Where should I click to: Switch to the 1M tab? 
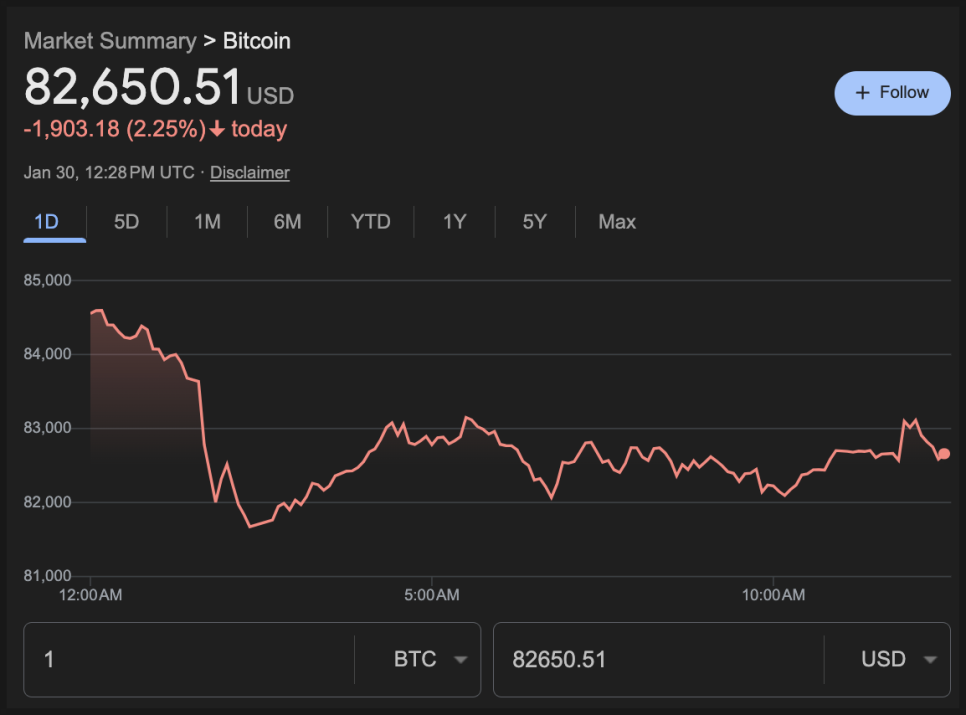coord(207,221)
